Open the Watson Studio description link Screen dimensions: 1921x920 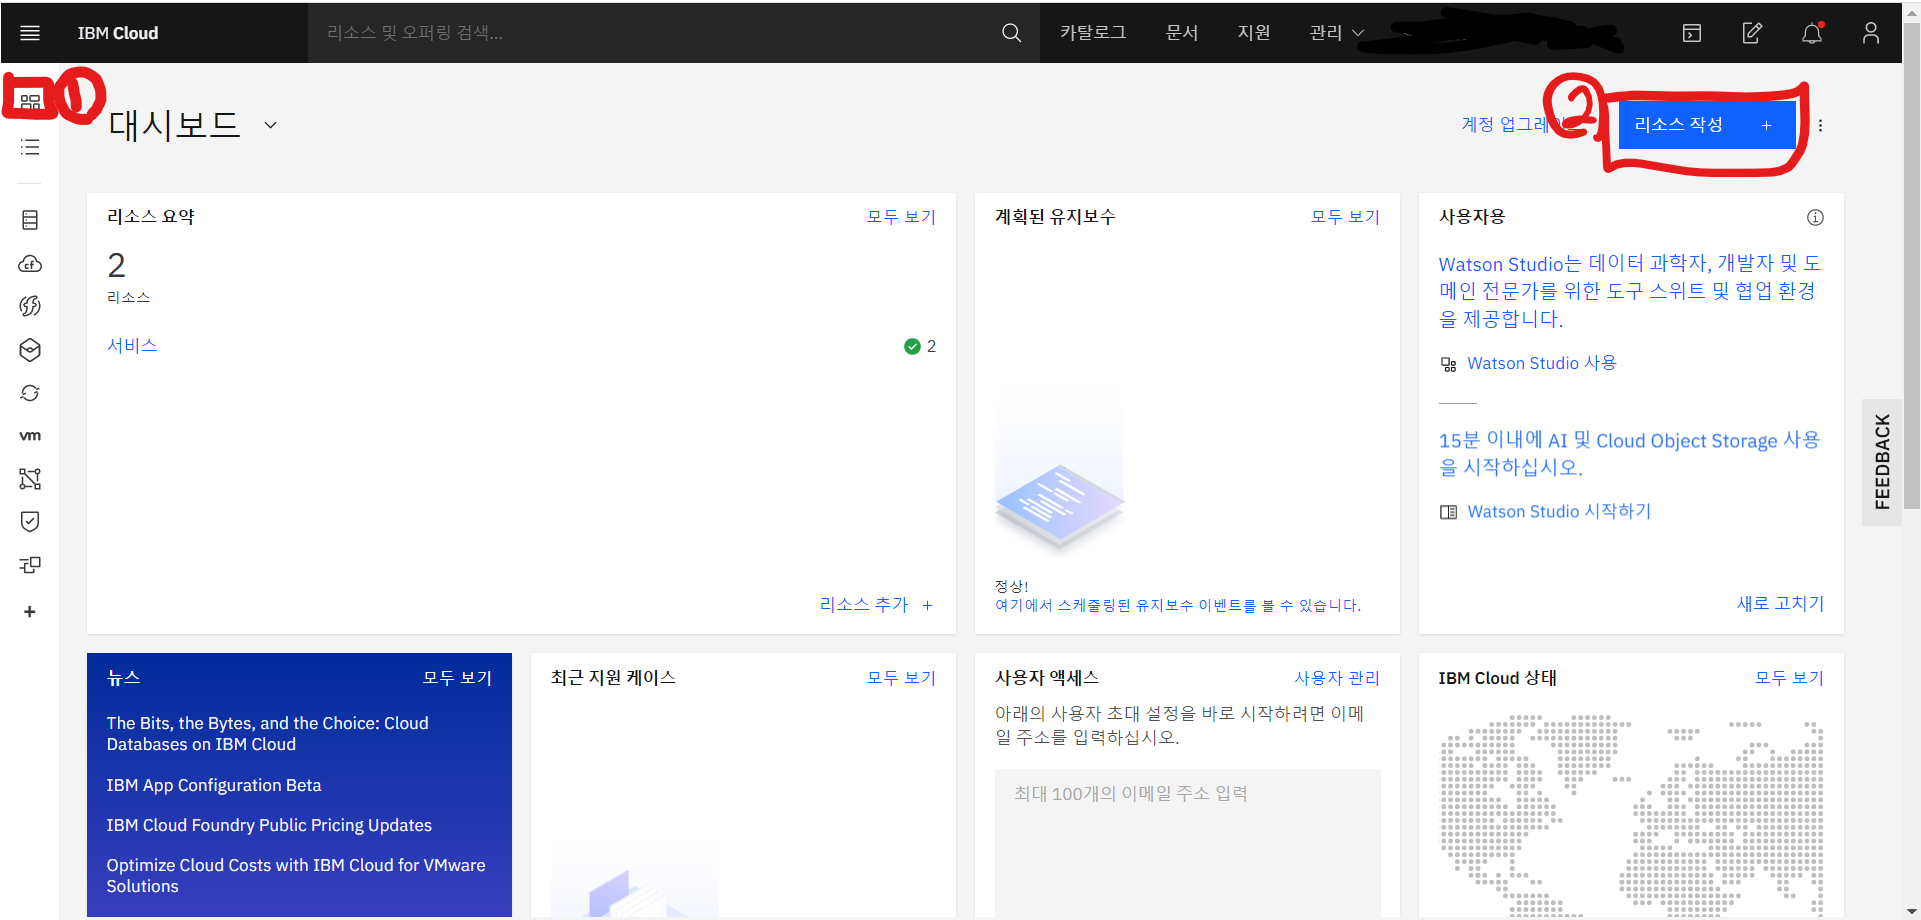(x=1630, y=291)
